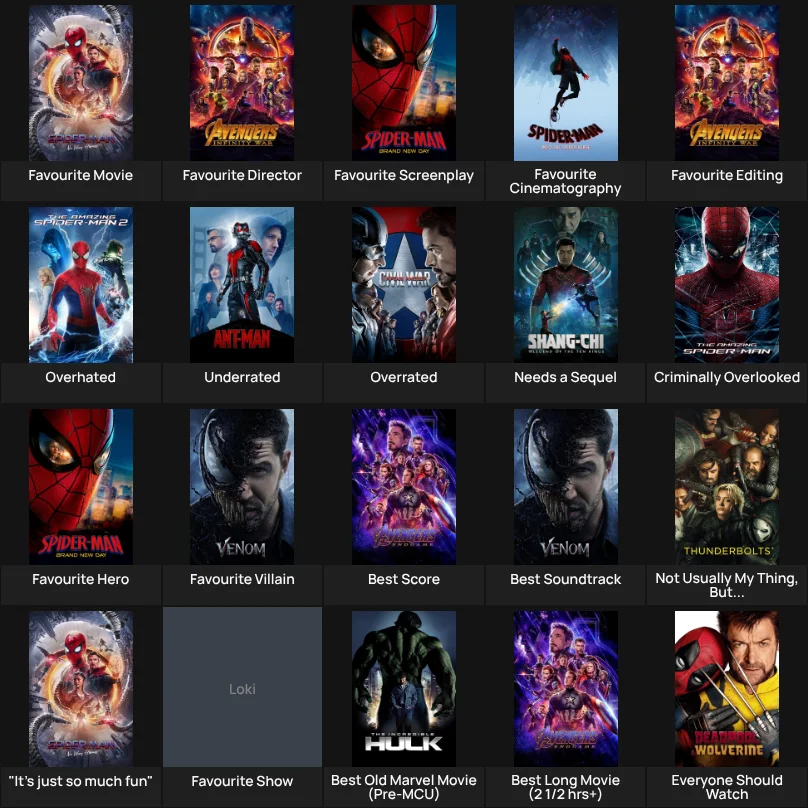Open the Favourite Villain Venom poster

(x=242, y=487)
